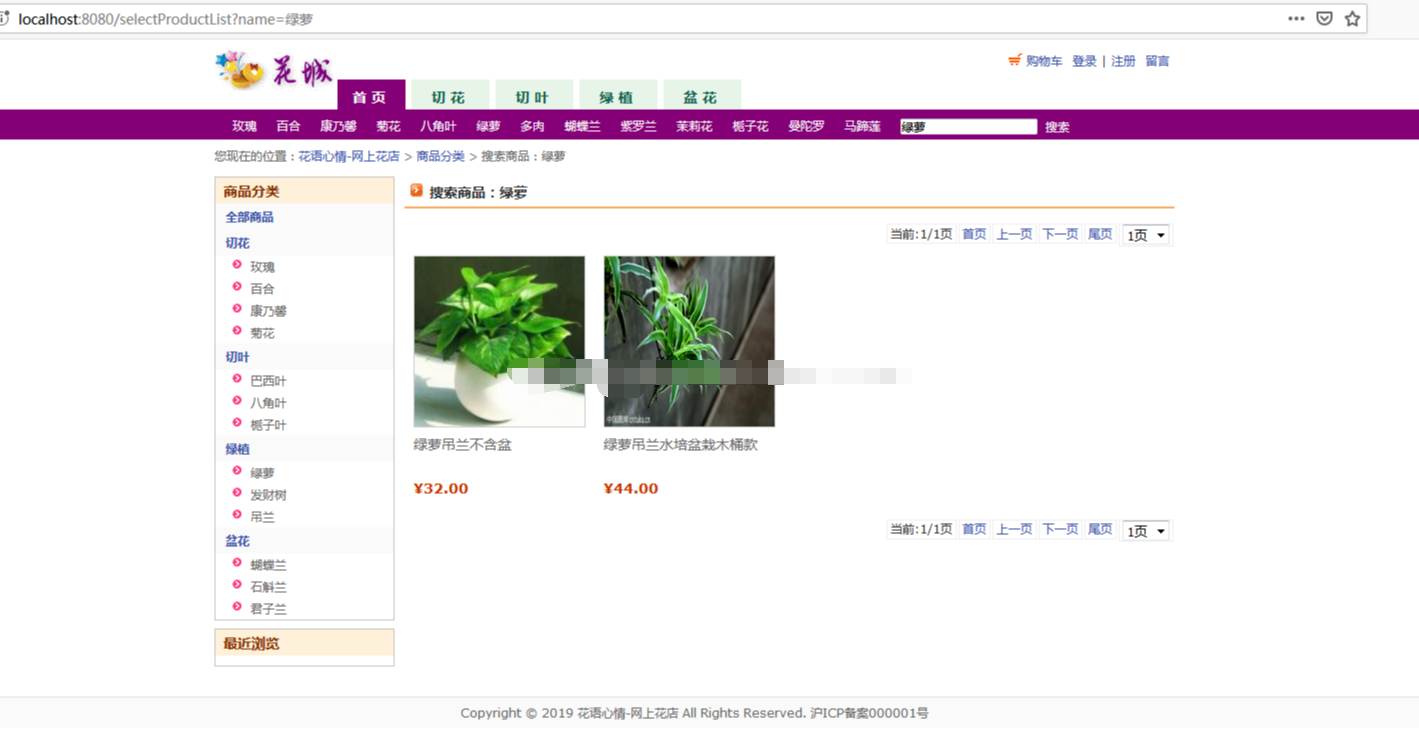
Task: Click the ¥32.00 price text
Action: click(x=440, y=488)
